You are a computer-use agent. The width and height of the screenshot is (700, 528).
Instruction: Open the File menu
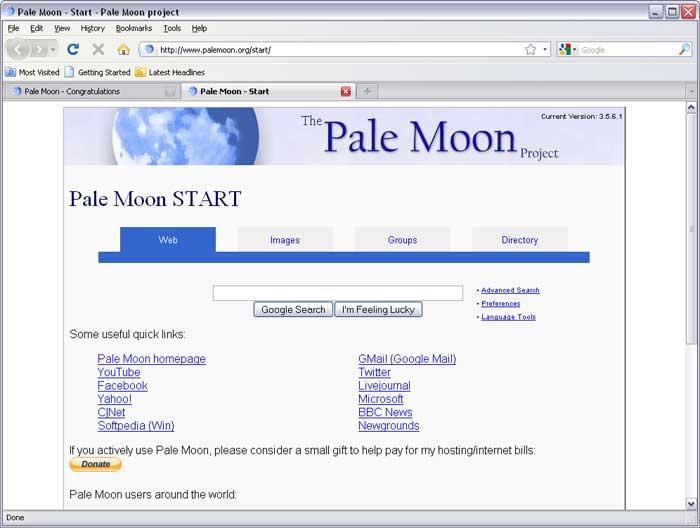click(x=13, y=28)
